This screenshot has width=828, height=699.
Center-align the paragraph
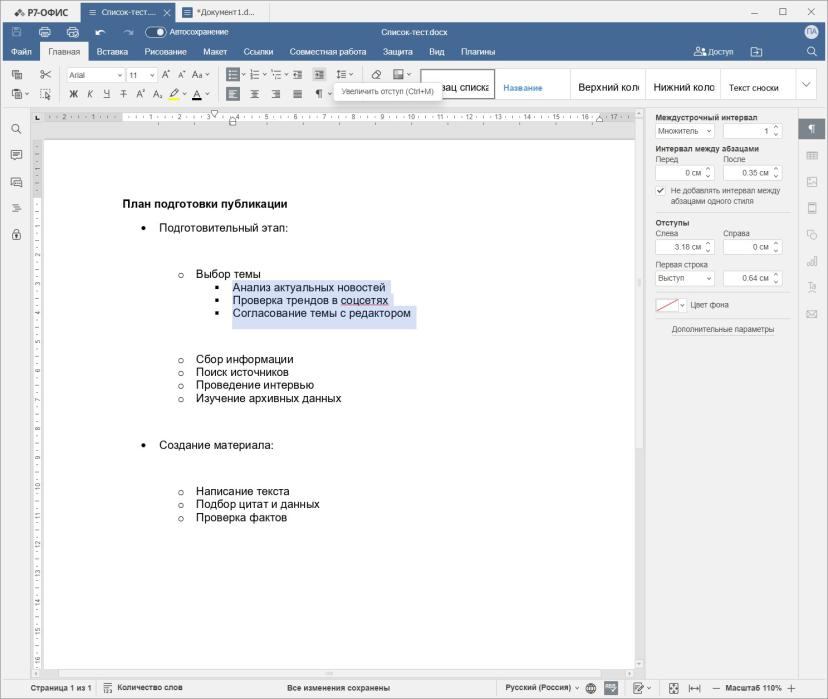point(255,94)
